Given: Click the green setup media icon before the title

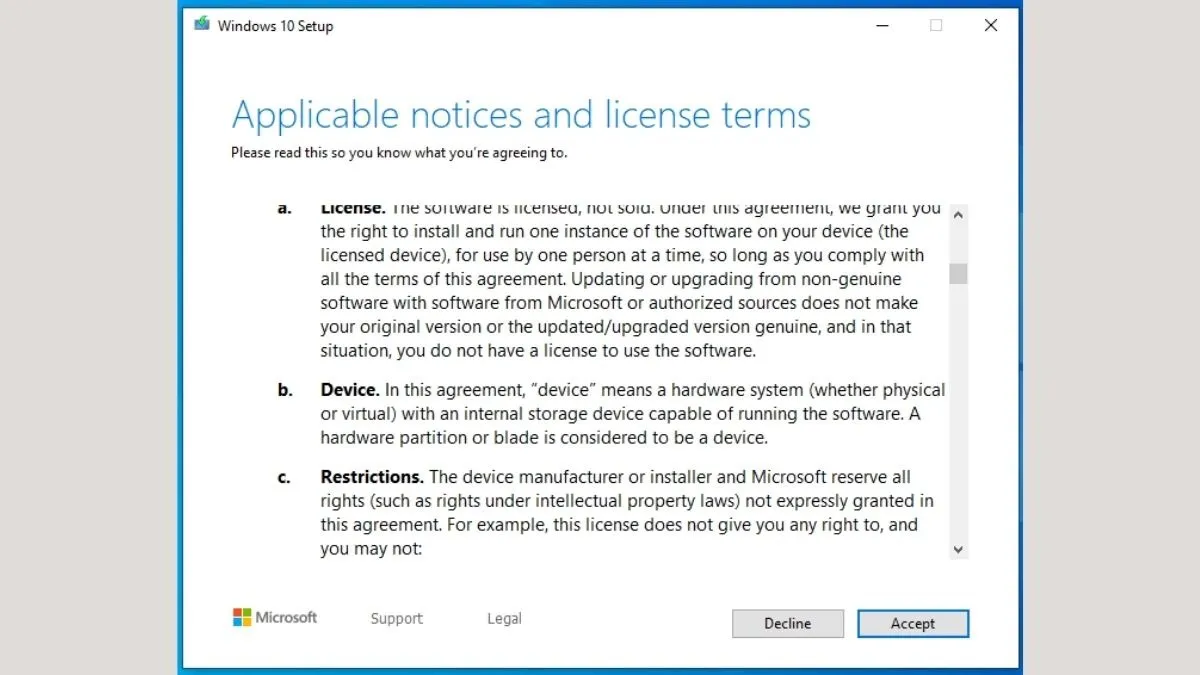Looking at the screenshot, I should pos(203,24).
